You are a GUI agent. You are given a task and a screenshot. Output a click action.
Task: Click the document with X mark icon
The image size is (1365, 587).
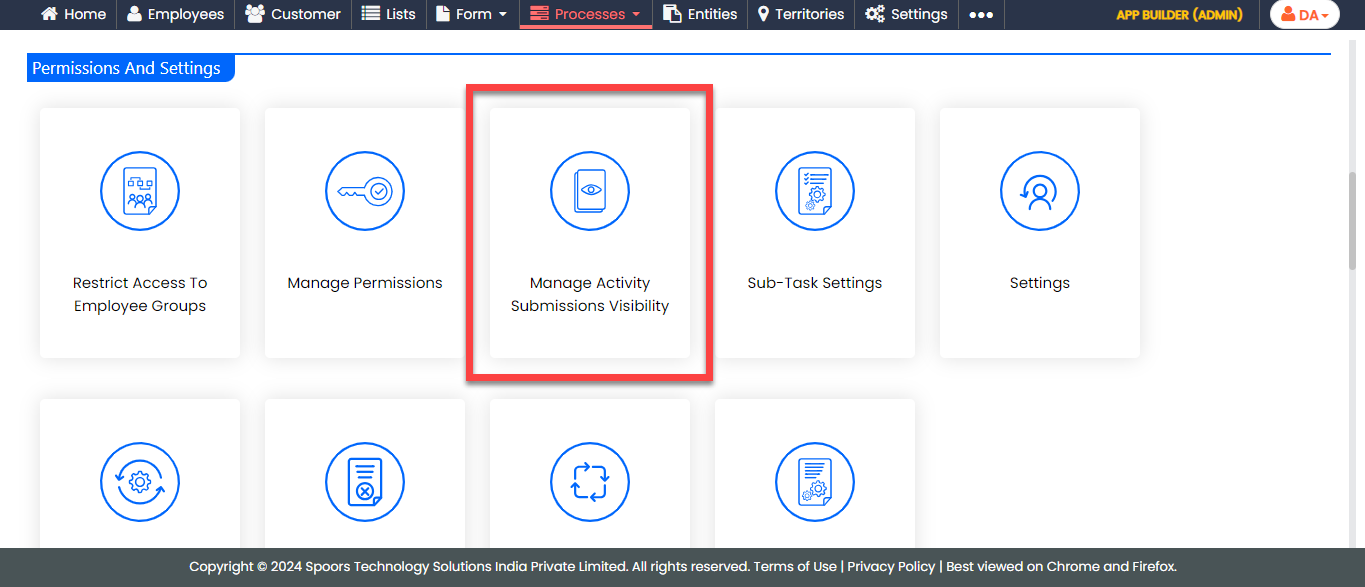tap(365, 482)
